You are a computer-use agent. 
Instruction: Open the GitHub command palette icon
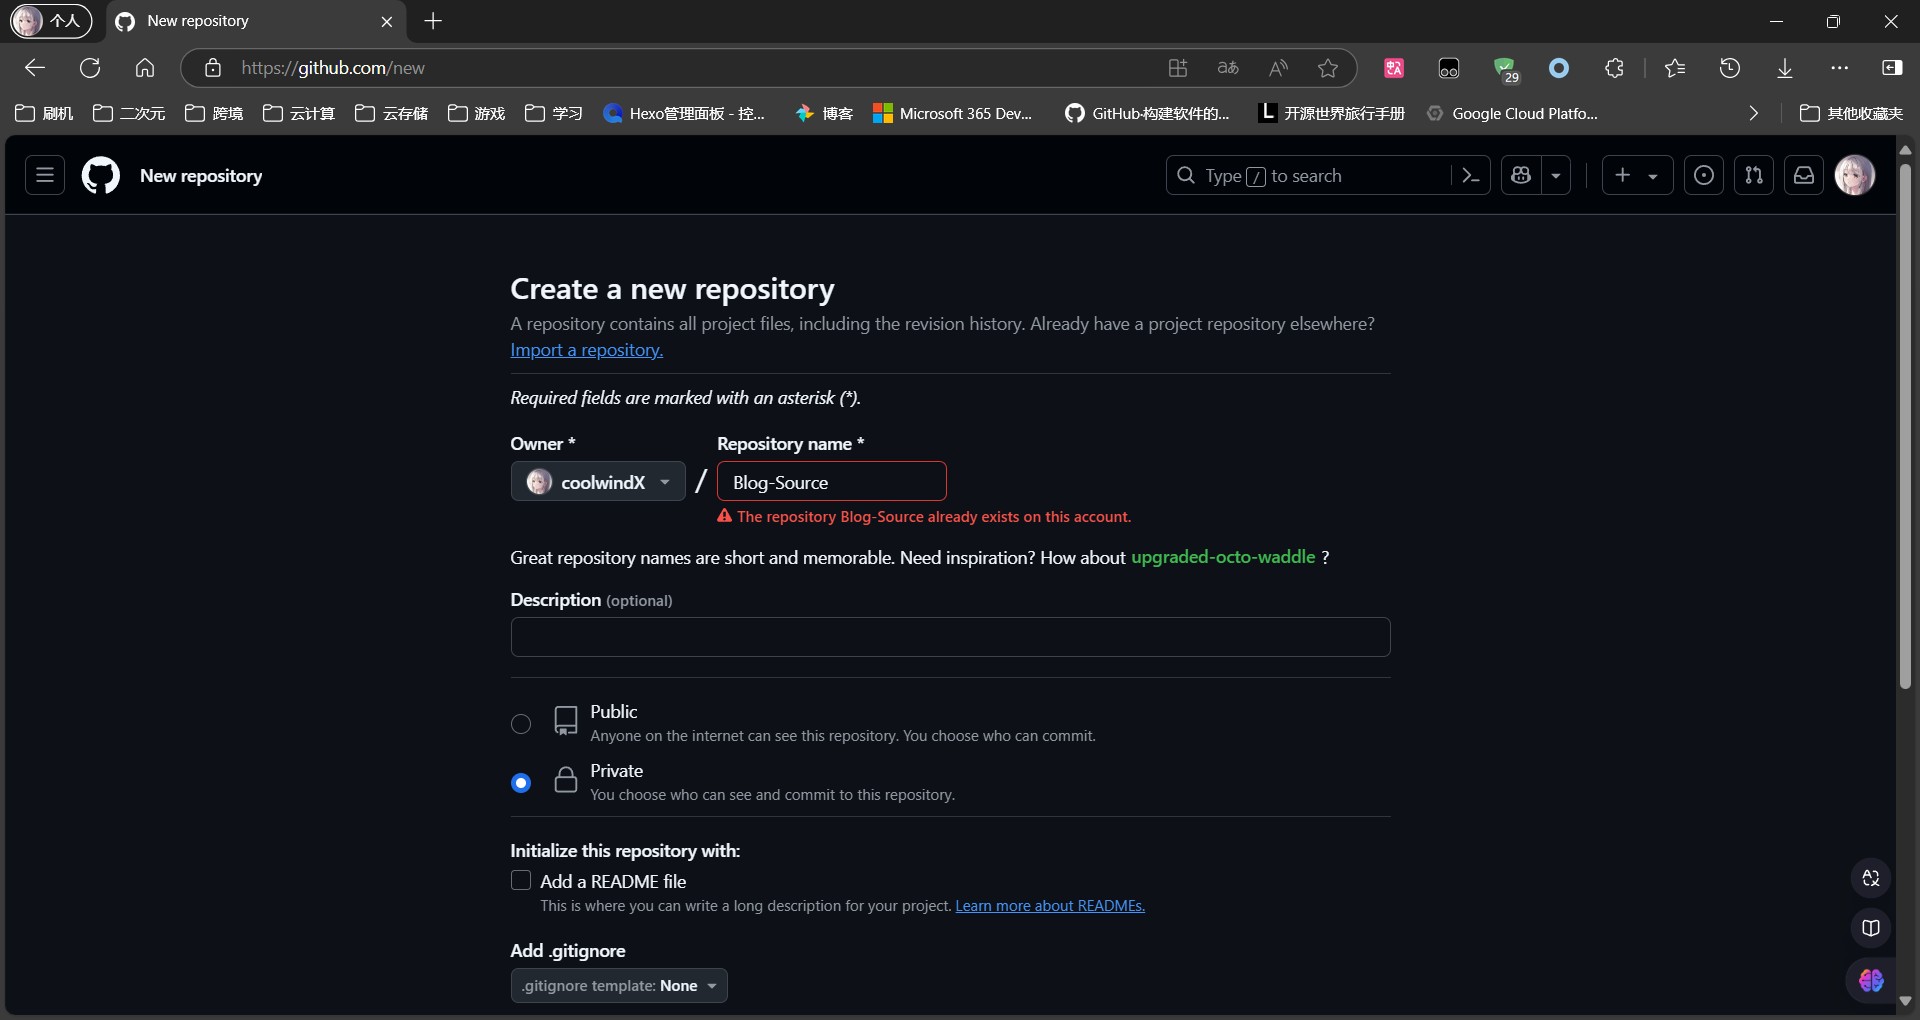1470,175
